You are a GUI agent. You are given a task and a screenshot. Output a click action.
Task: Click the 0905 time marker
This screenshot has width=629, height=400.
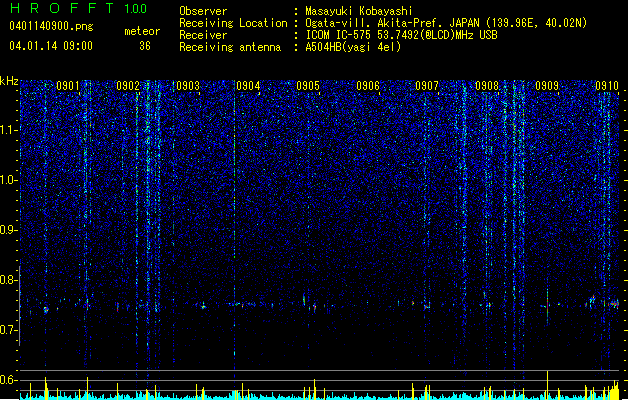[x=308, y=86]
